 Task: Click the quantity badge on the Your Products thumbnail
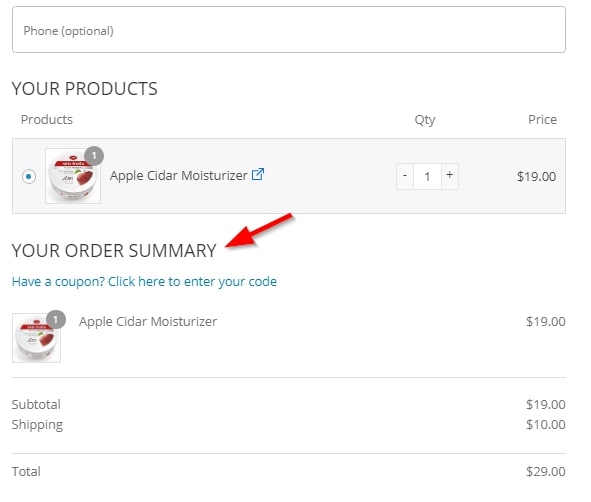94,156
